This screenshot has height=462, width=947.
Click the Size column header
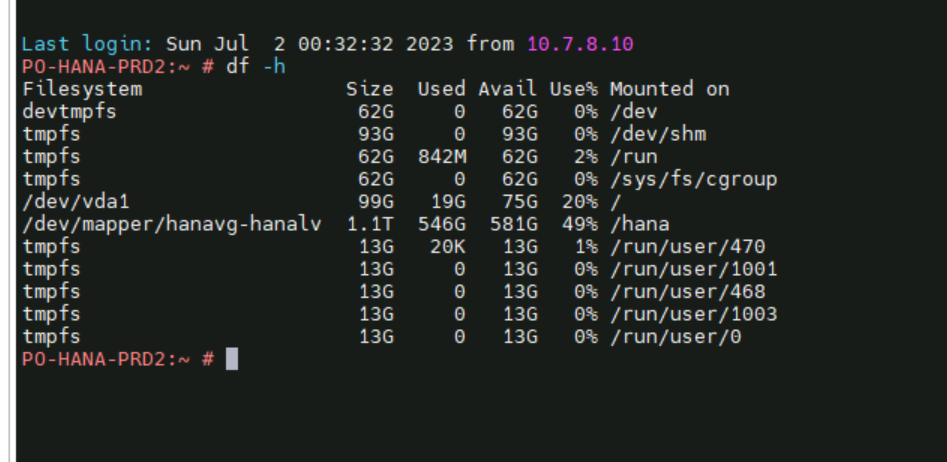tap(370, 89)
